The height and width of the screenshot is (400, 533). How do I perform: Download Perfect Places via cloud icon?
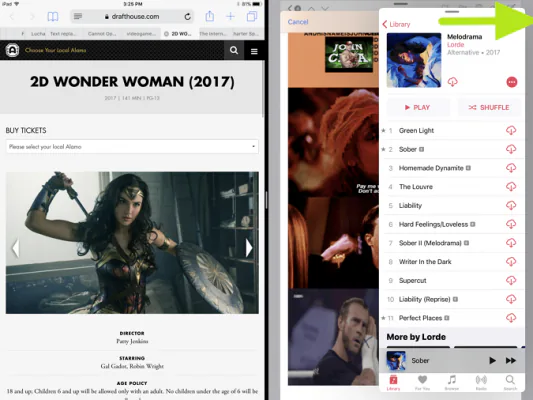click(x=511, y=318)
